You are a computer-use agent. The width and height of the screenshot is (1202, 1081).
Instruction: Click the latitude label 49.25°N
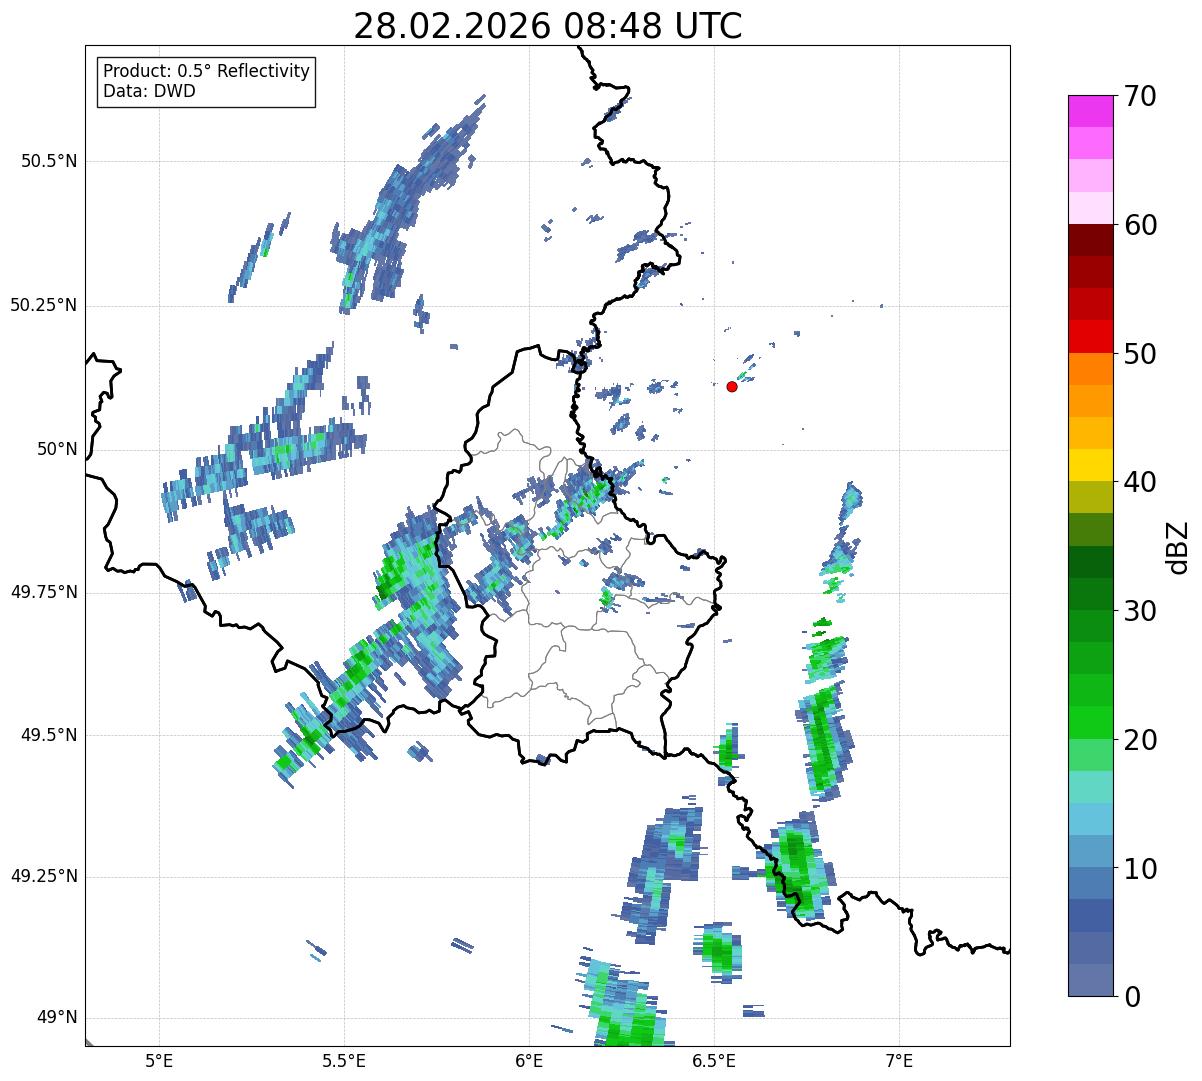tap(44, 877)
